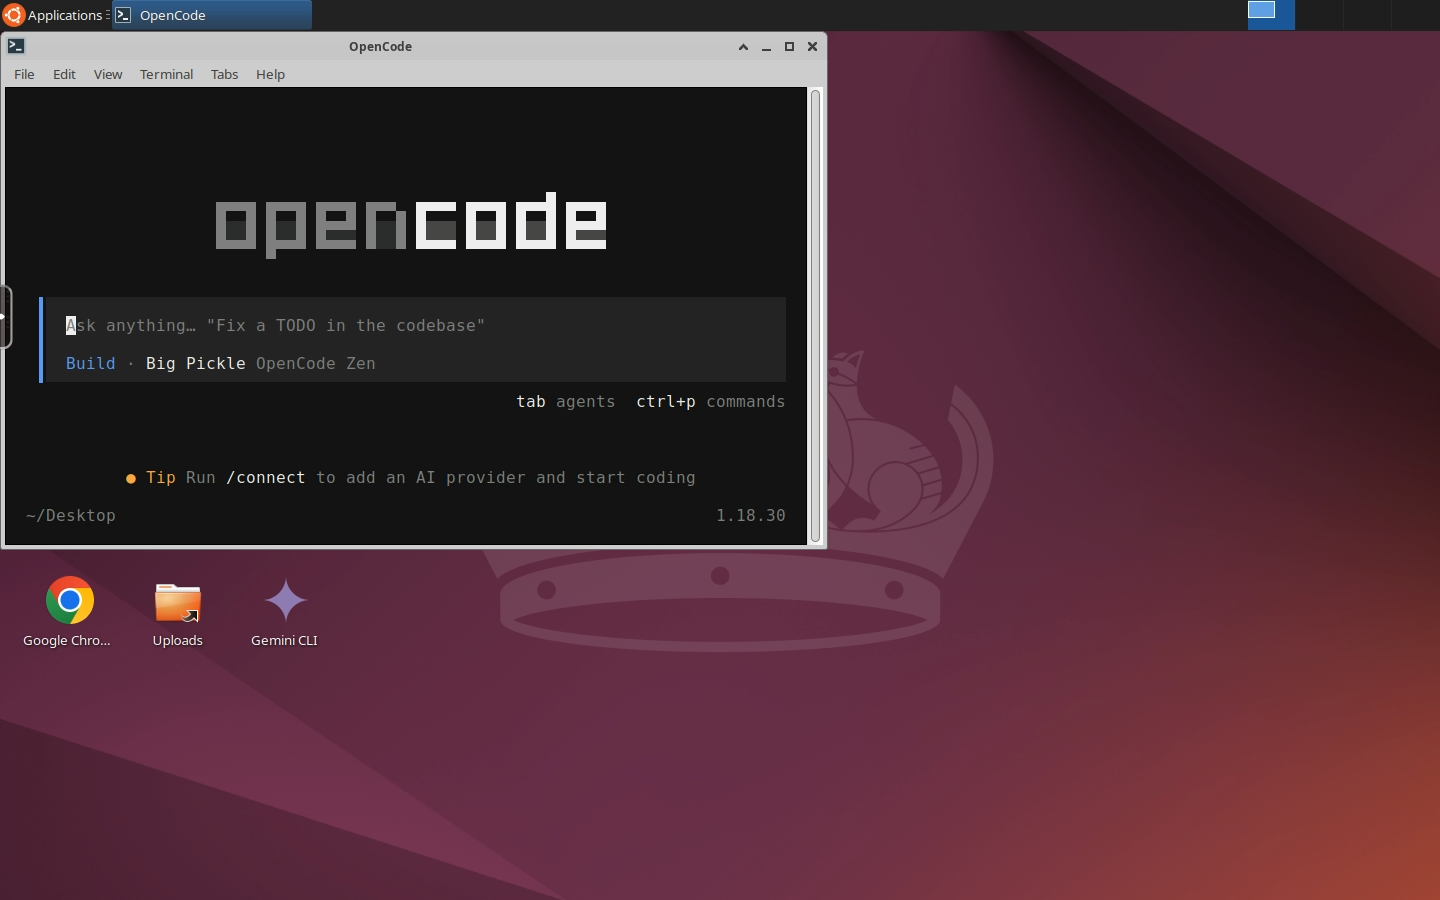This screenshot has width=1440, height=900.
Task: Click the roll-up arrow in OpenCode titlebar
Action: pyautogui.click(x=743, y=46)
